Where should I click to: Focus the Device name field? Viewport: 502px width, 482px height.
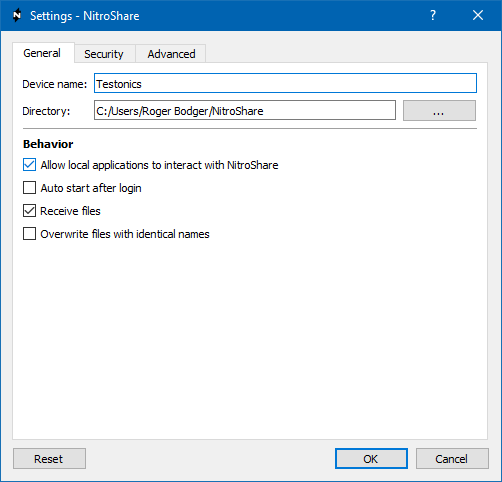pyautogui.click(x=285, y=83)
